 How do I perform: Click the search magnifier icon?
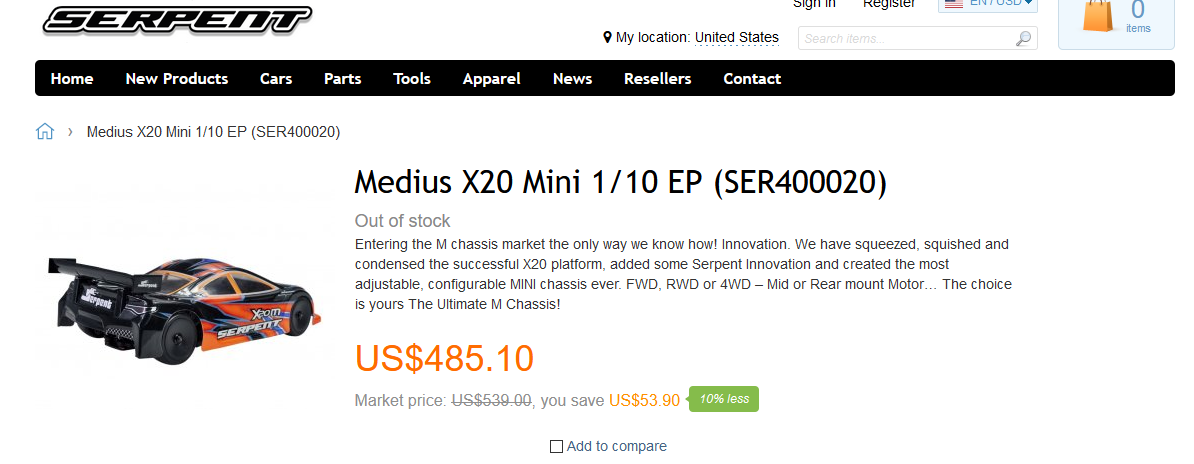pos(1023,38)
